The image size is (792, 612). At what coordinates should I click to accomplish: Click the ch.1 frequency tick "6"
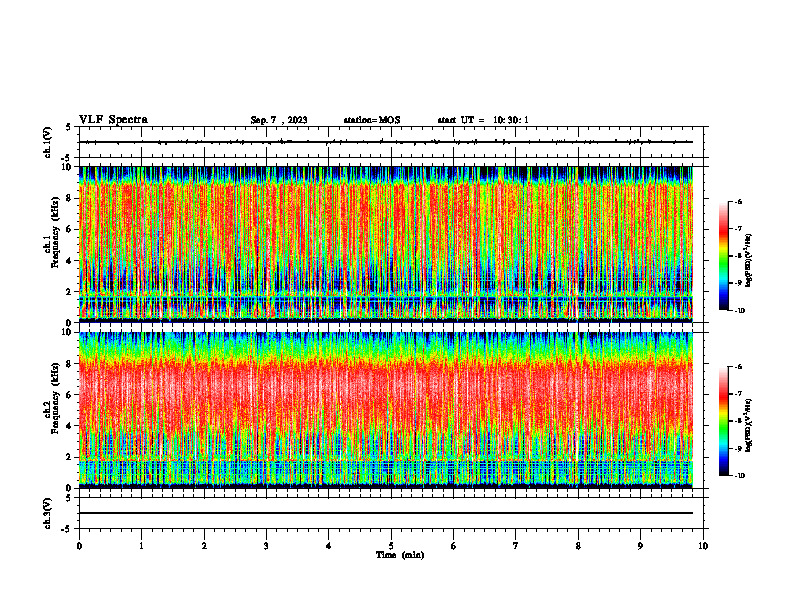70,229
